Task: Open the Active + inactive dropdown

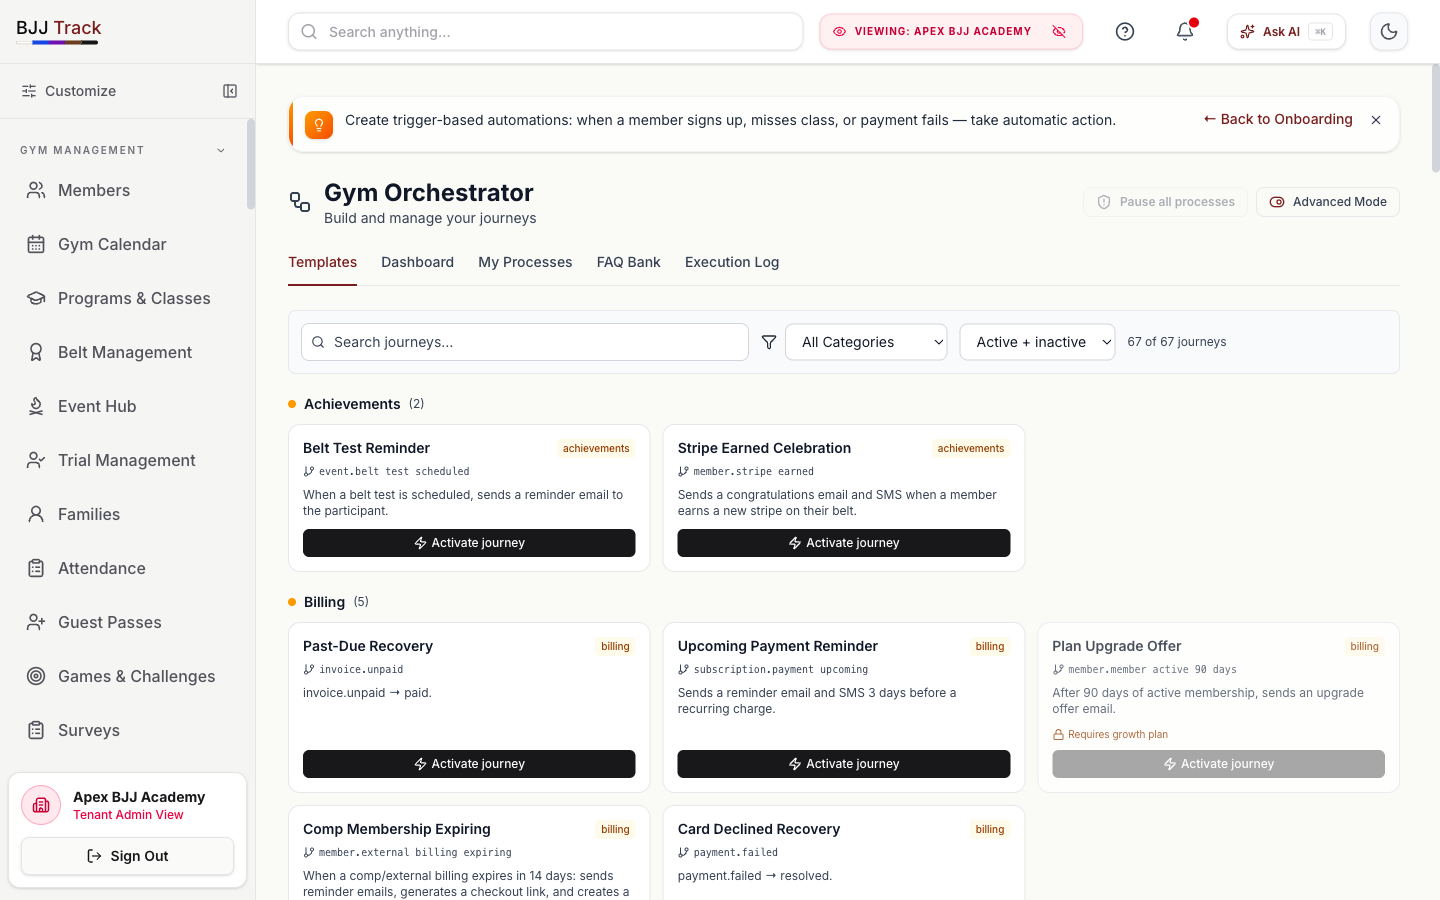Action: [x=1037, y=342]
